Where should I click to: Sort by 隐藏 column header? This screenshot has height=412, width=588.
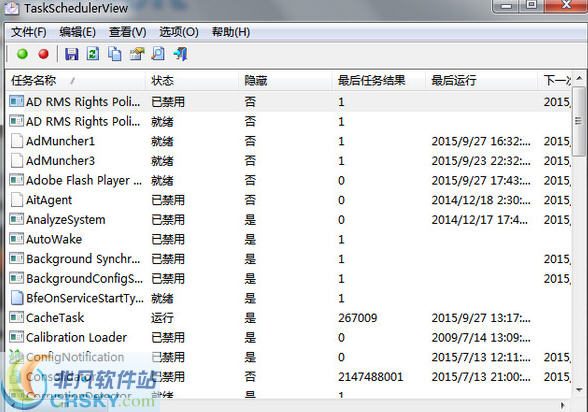click(285, 80)
